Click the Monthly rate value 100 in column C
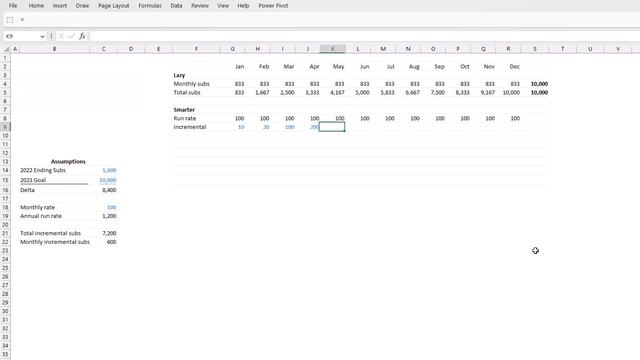 click(111, 207)
